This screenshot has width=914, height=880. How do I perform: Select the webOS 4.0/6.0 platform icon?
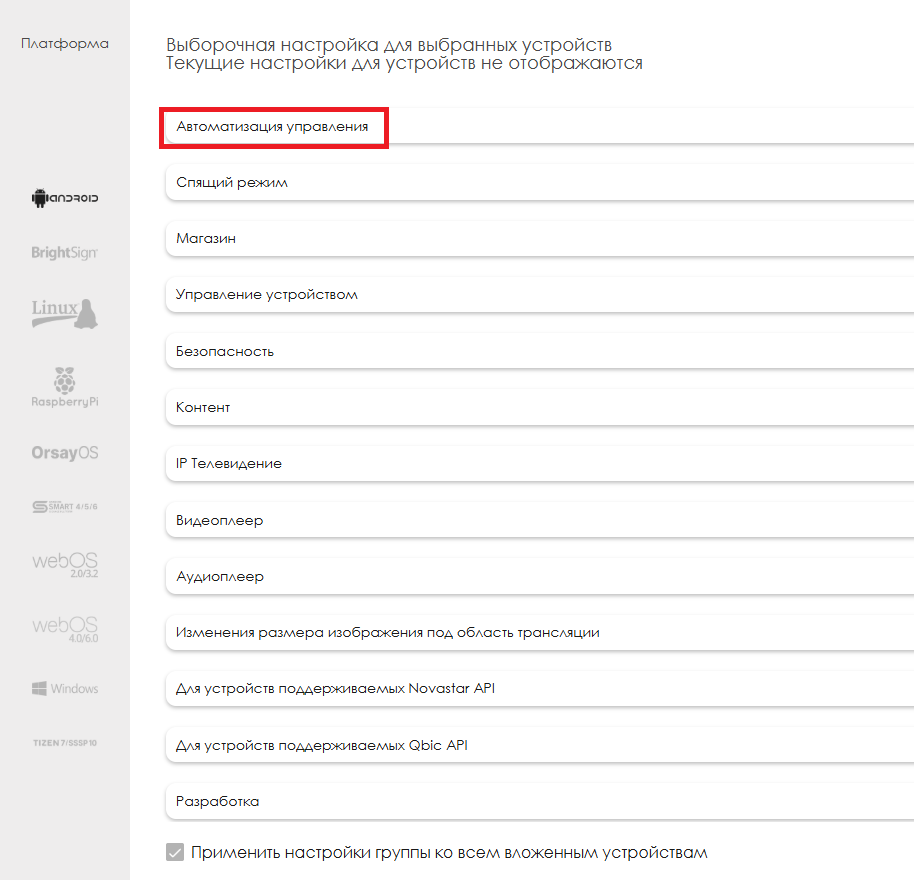point(65,629)
